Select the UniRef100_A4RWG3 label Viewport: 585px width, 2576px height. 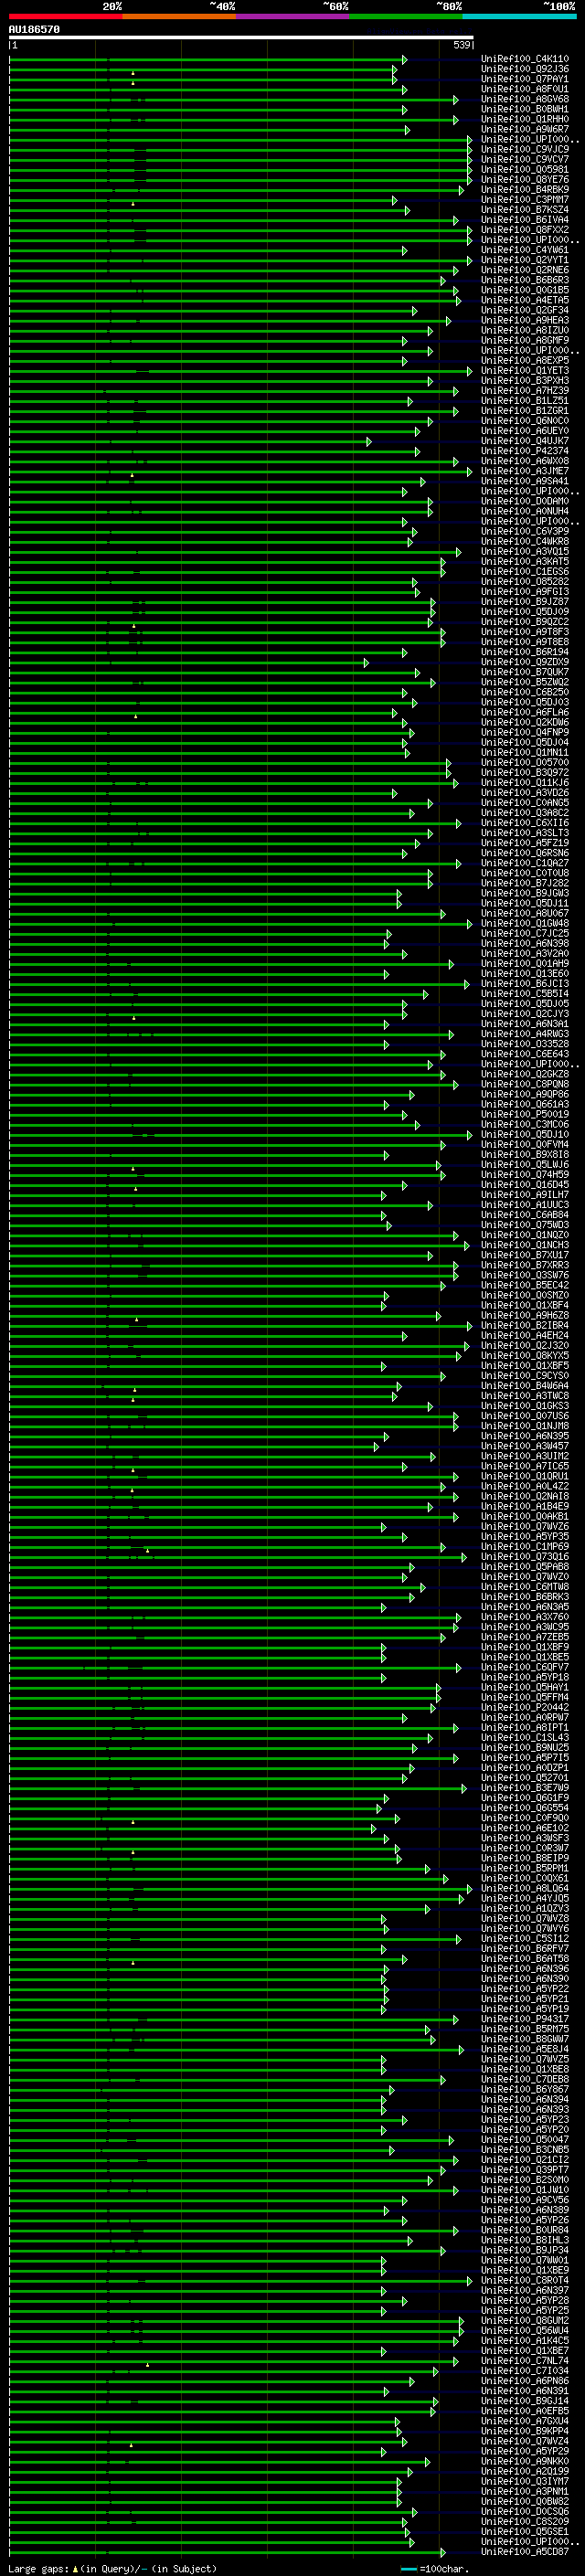pyautogui.click(x=525, y=1034)
